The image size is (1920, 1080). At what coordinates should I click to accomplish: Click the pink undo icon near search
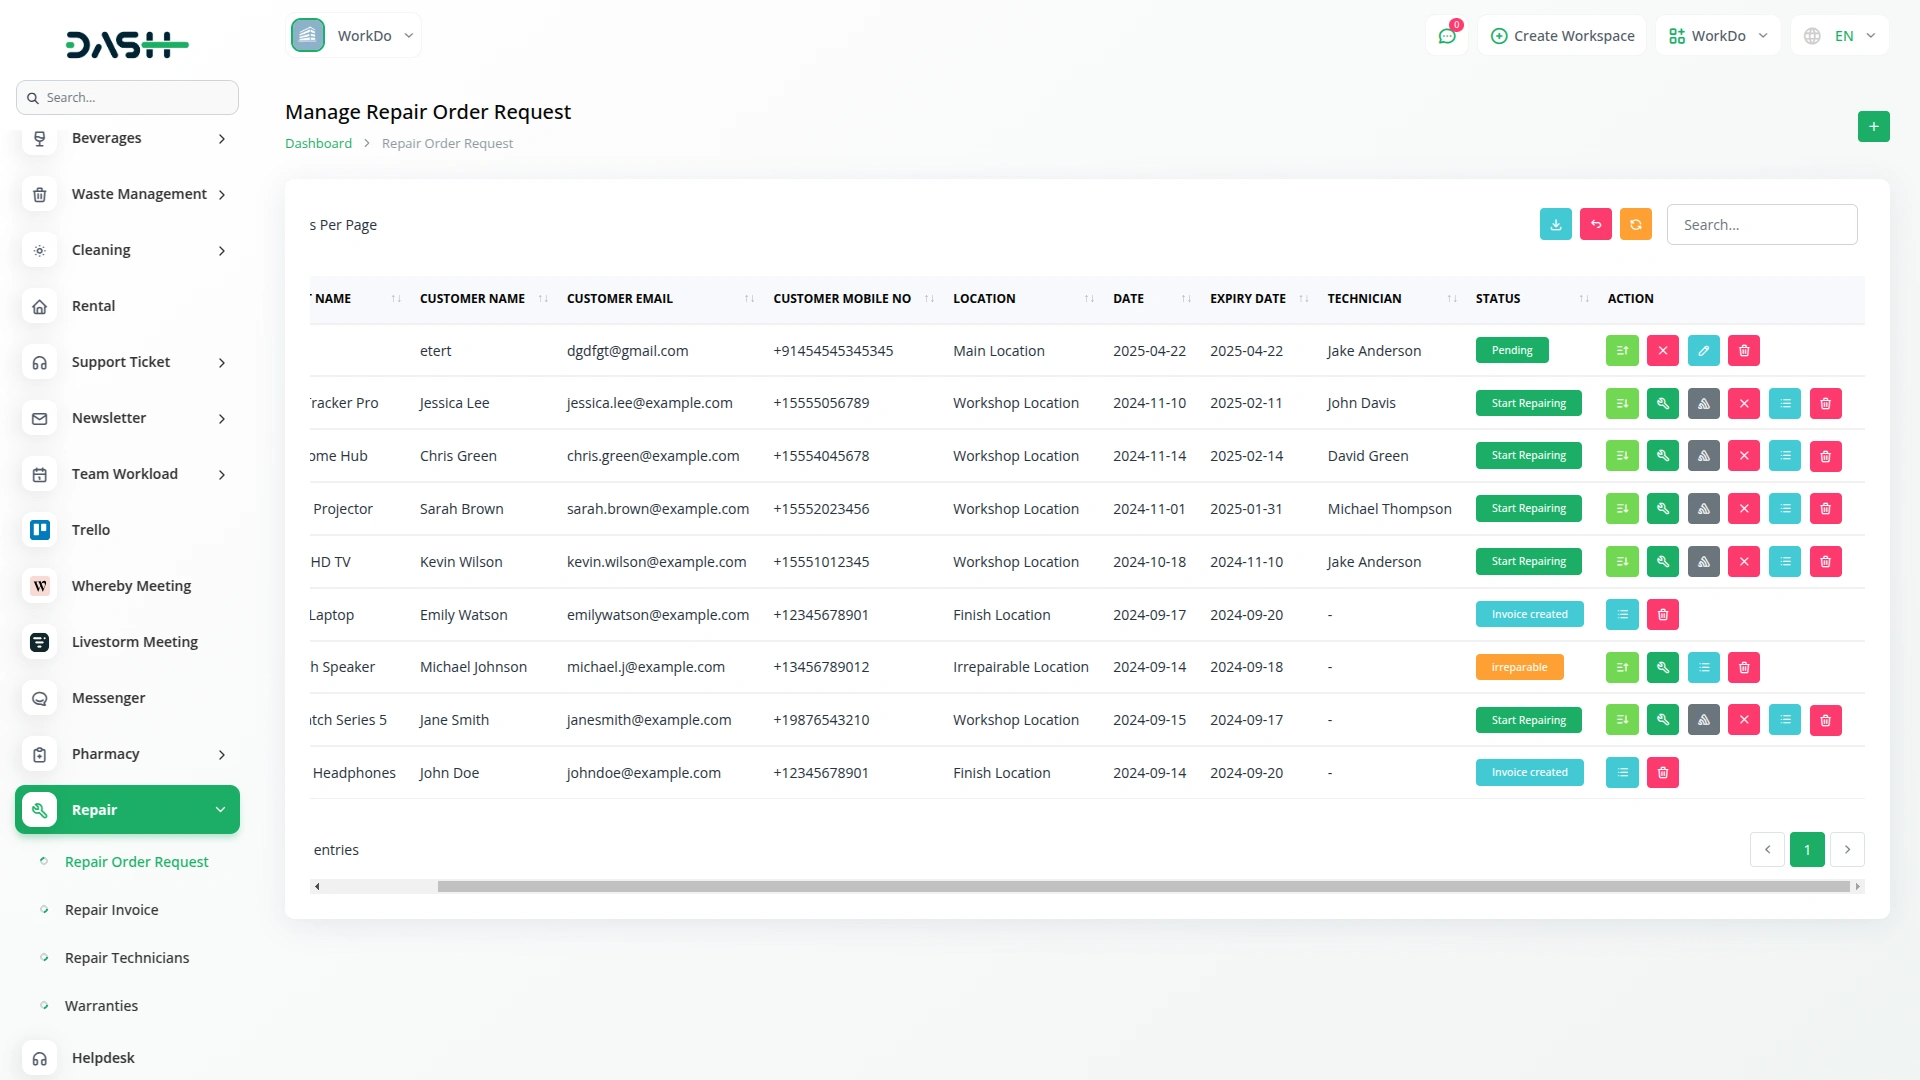(1595, 224)
